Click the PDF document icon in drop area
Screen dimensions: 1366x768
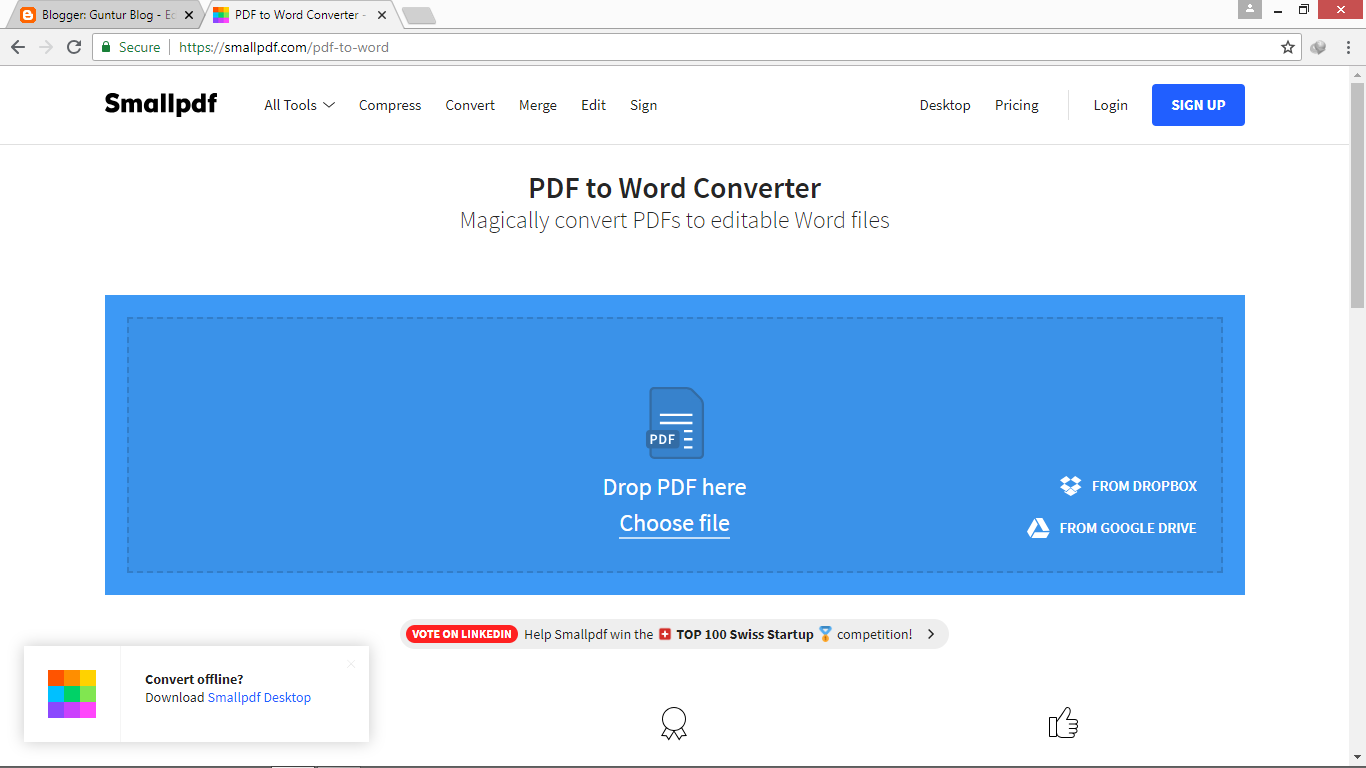675,423
